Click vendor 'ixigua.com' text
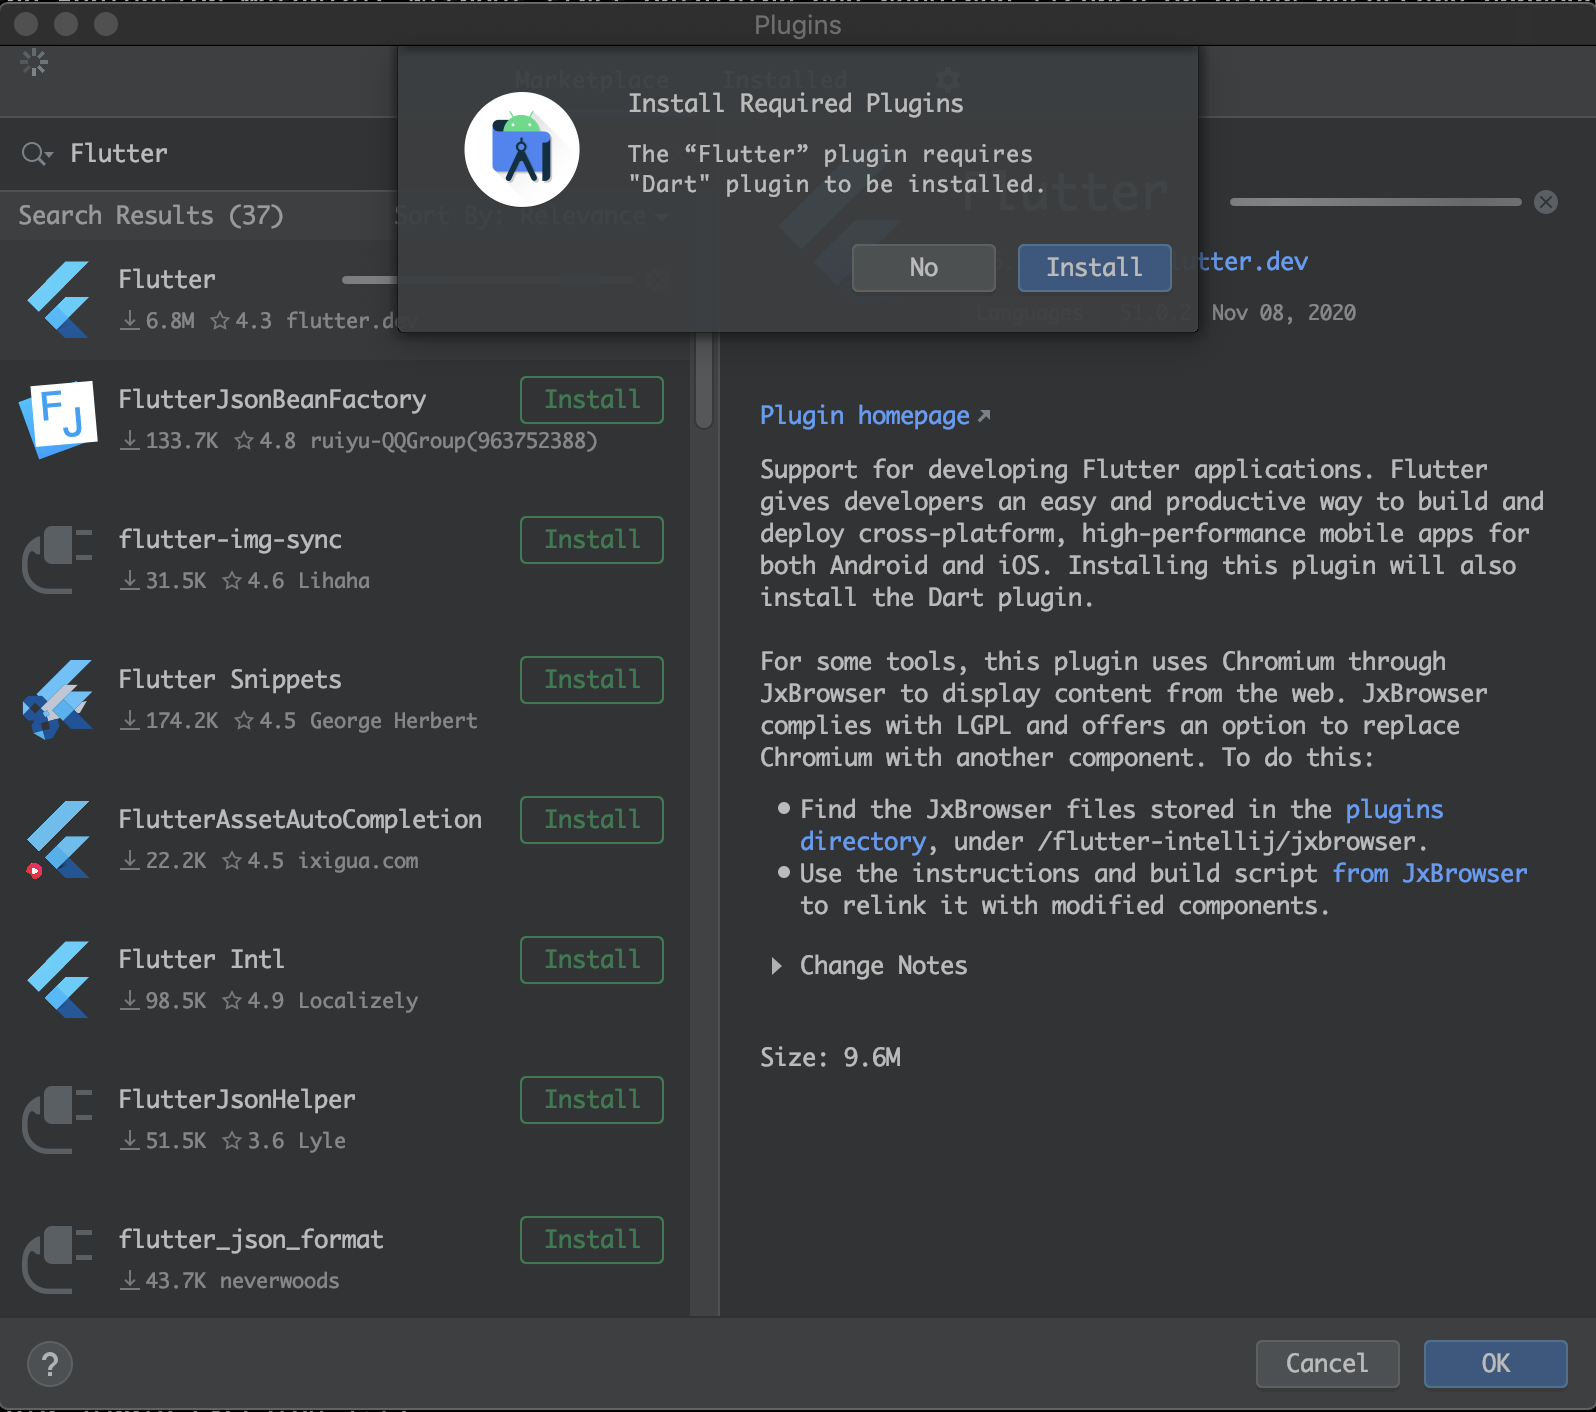 tap(358, 861)
